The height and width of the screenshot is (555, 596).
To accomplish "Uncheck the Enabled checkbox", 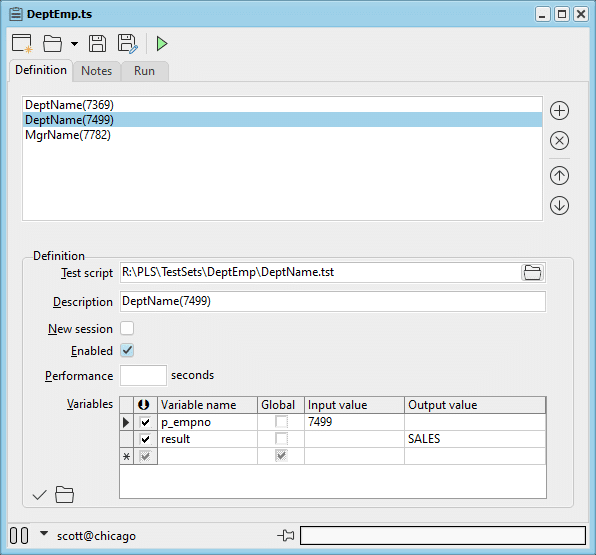I will click(127, 350).
